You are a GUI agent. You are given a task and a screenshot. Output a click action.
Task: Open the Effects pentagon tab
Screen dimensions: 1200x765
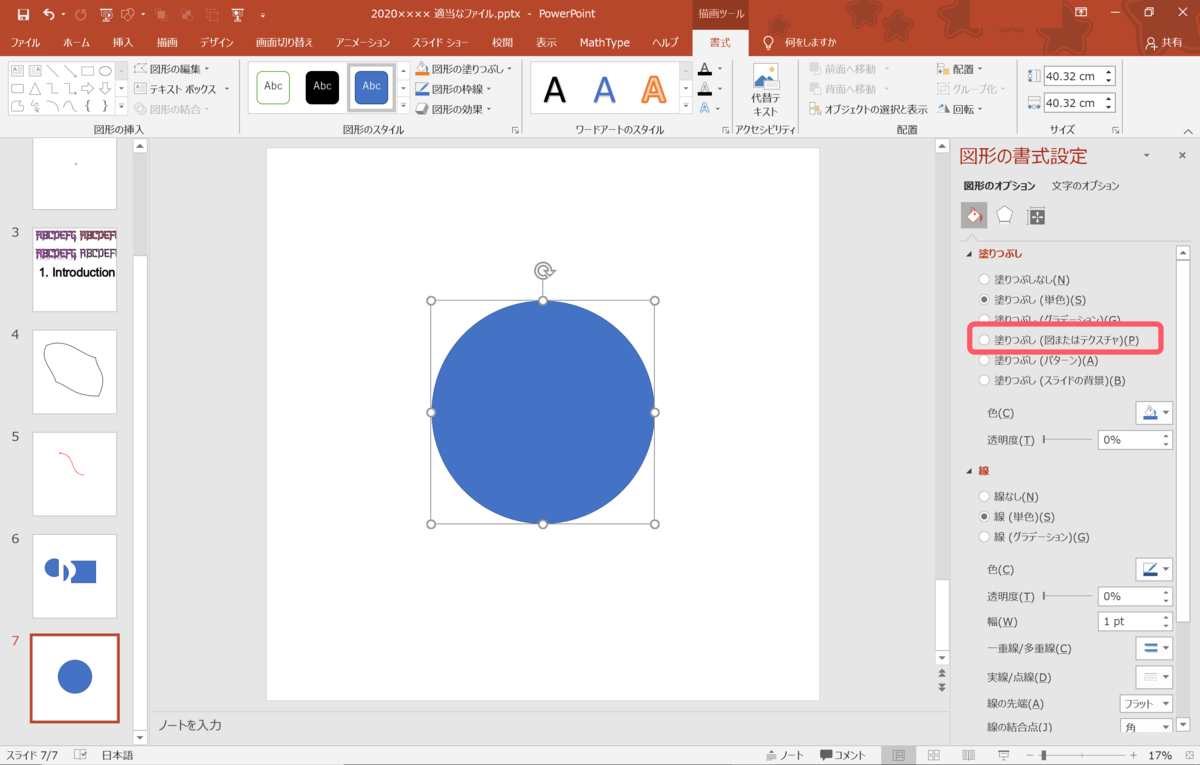(1005, 215)
